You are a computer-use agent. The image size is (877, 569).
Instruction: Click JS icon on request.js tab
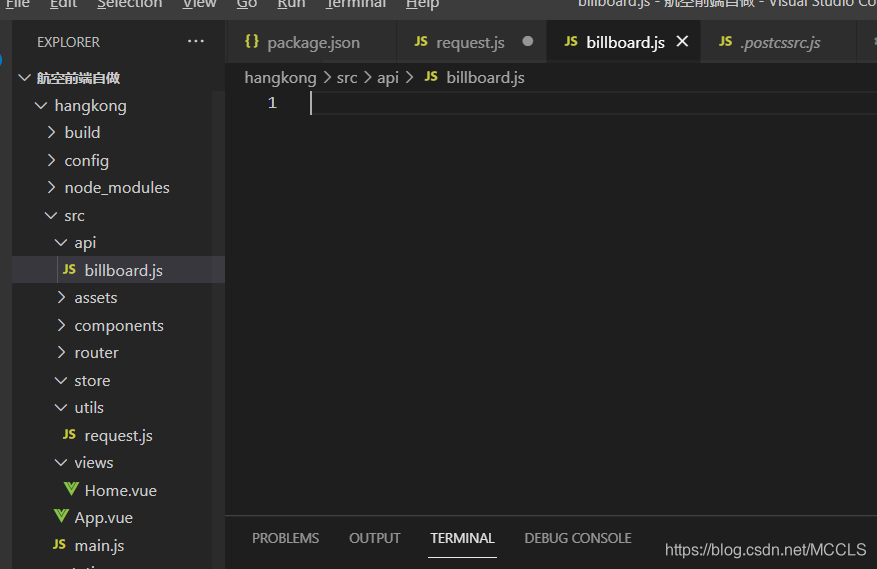click(421, 41)
